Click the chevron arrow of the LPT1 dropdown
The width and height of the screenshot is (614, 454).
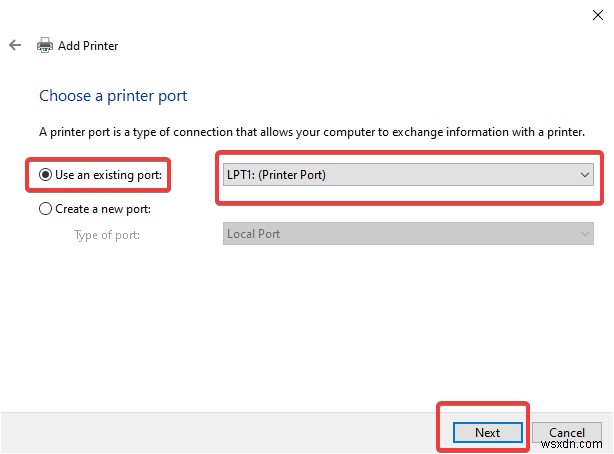coord(585,175)
